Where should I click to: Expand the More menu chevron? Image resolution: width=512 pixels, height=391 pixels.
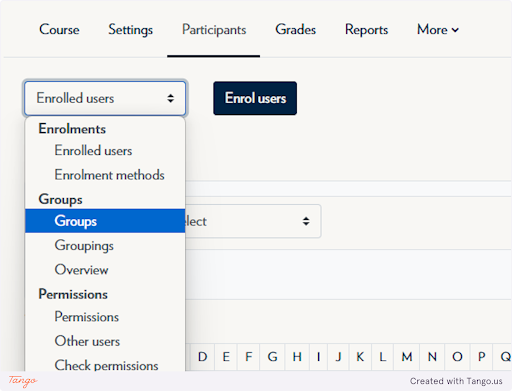455,30
